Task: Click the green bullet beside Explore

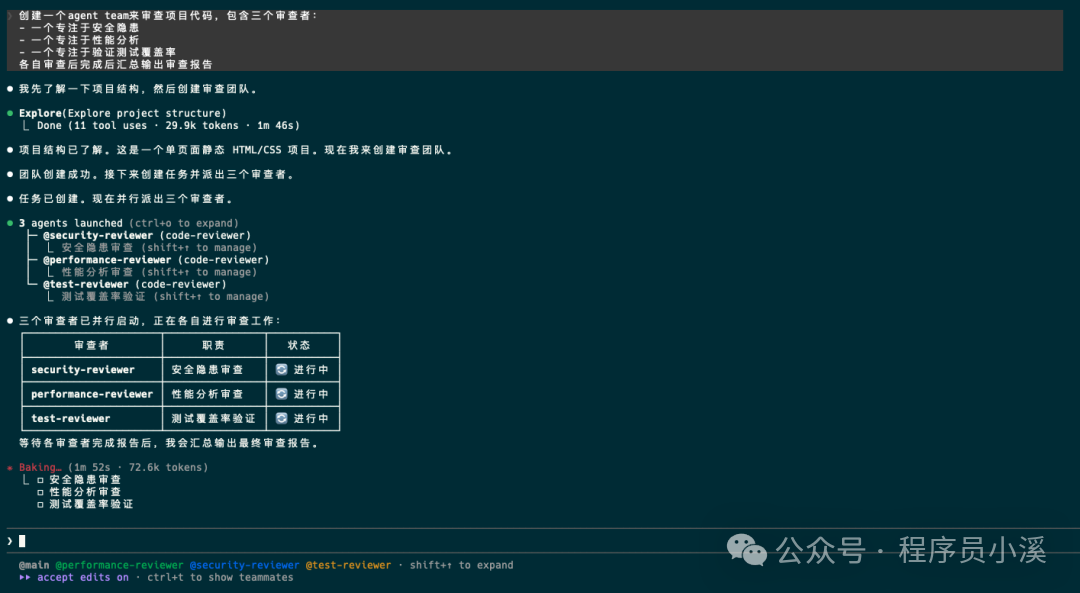Action: pos(10,113)
